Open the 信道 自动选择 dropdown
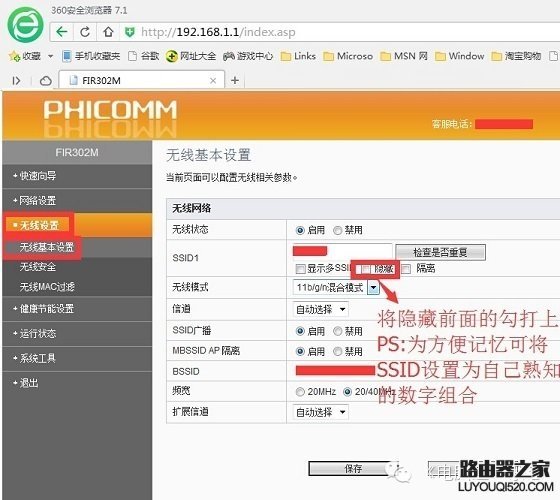This screenshot has height=500, width=560. tap(321, 309)
